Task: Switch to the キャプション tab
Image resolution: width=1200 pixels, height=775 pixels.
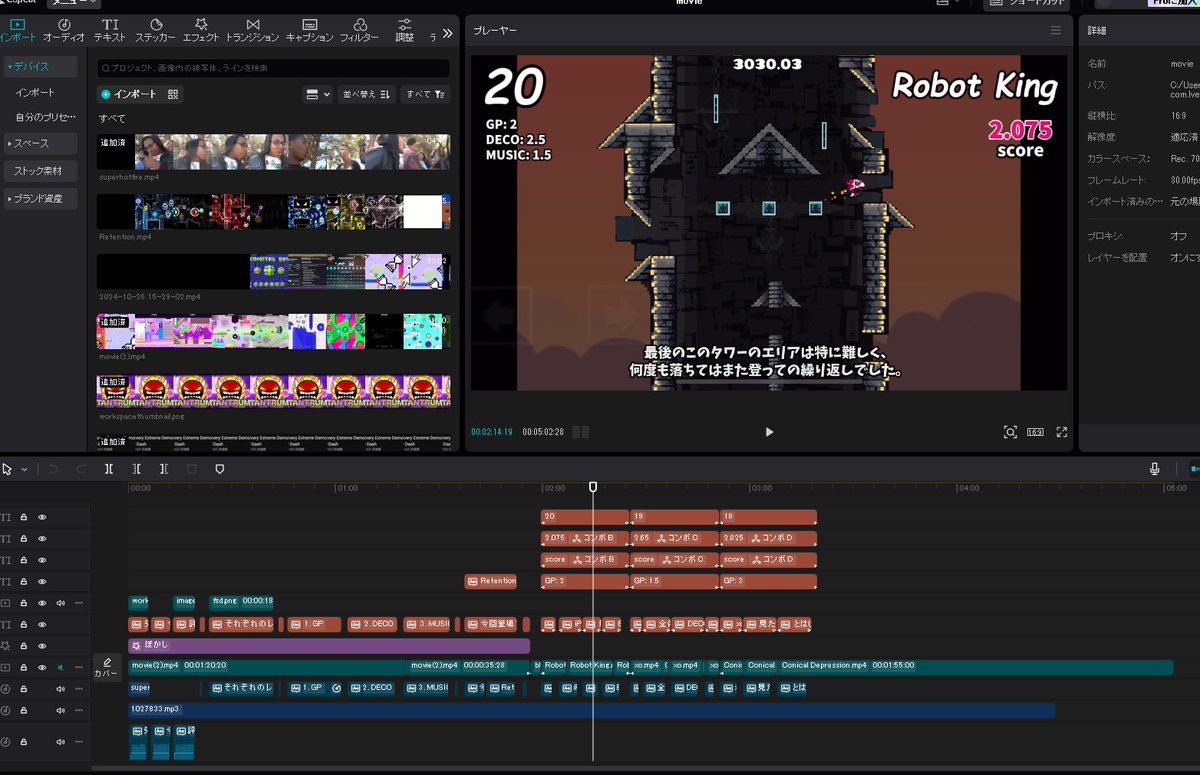Action: (x=310, y=30)
